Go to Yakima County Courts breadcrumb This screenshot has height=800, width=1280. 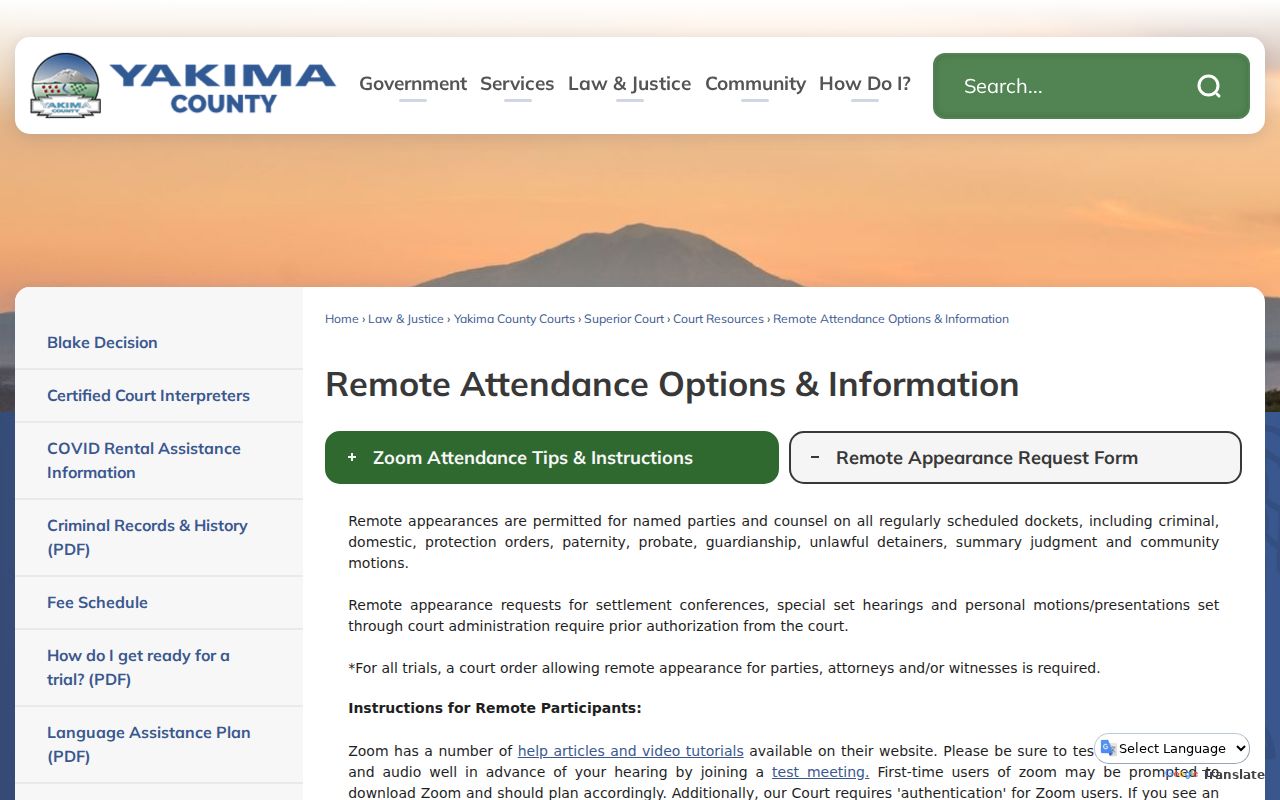coord(514,319)
